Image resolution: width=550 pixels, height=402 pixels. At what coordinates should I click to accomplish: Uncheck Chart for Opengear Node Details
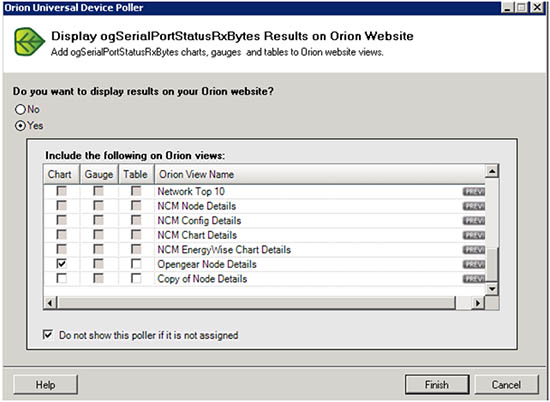click(x=62, y=264)
